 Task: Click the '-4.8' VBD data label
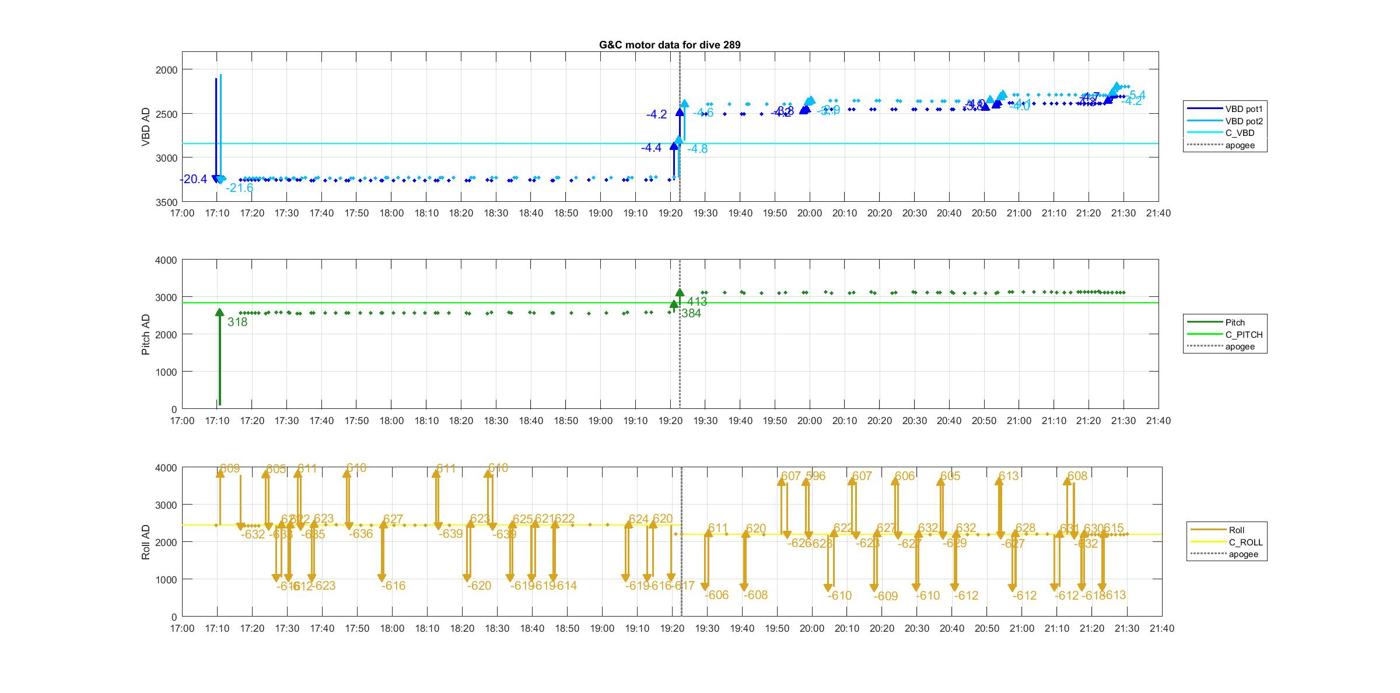(x=698, y=149)
